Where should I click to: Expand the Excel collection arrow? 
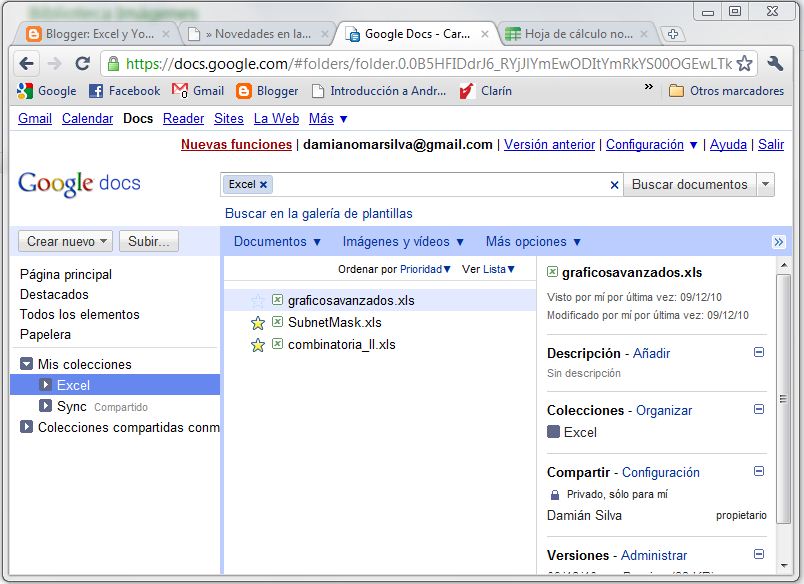point(45,385)
